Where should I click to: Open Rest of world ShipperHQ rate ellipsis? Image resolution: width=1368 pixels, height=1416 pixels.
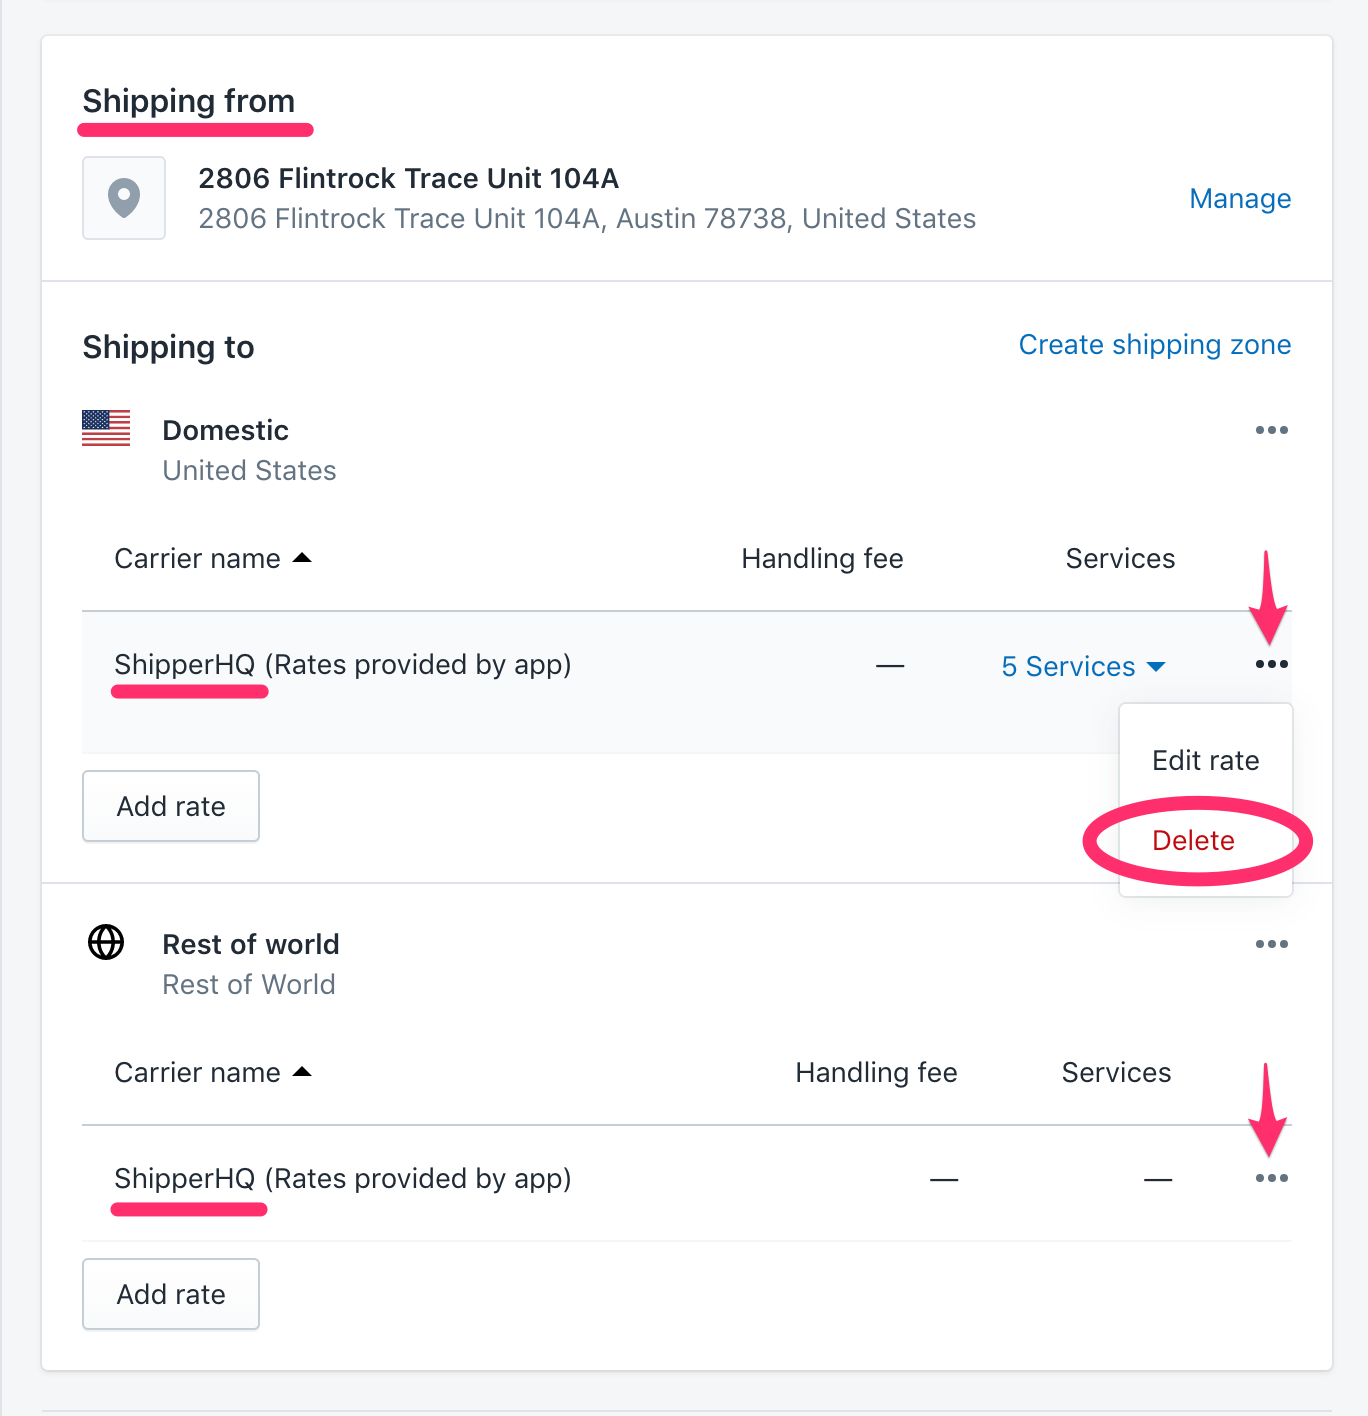(x=1271, y=1178)
